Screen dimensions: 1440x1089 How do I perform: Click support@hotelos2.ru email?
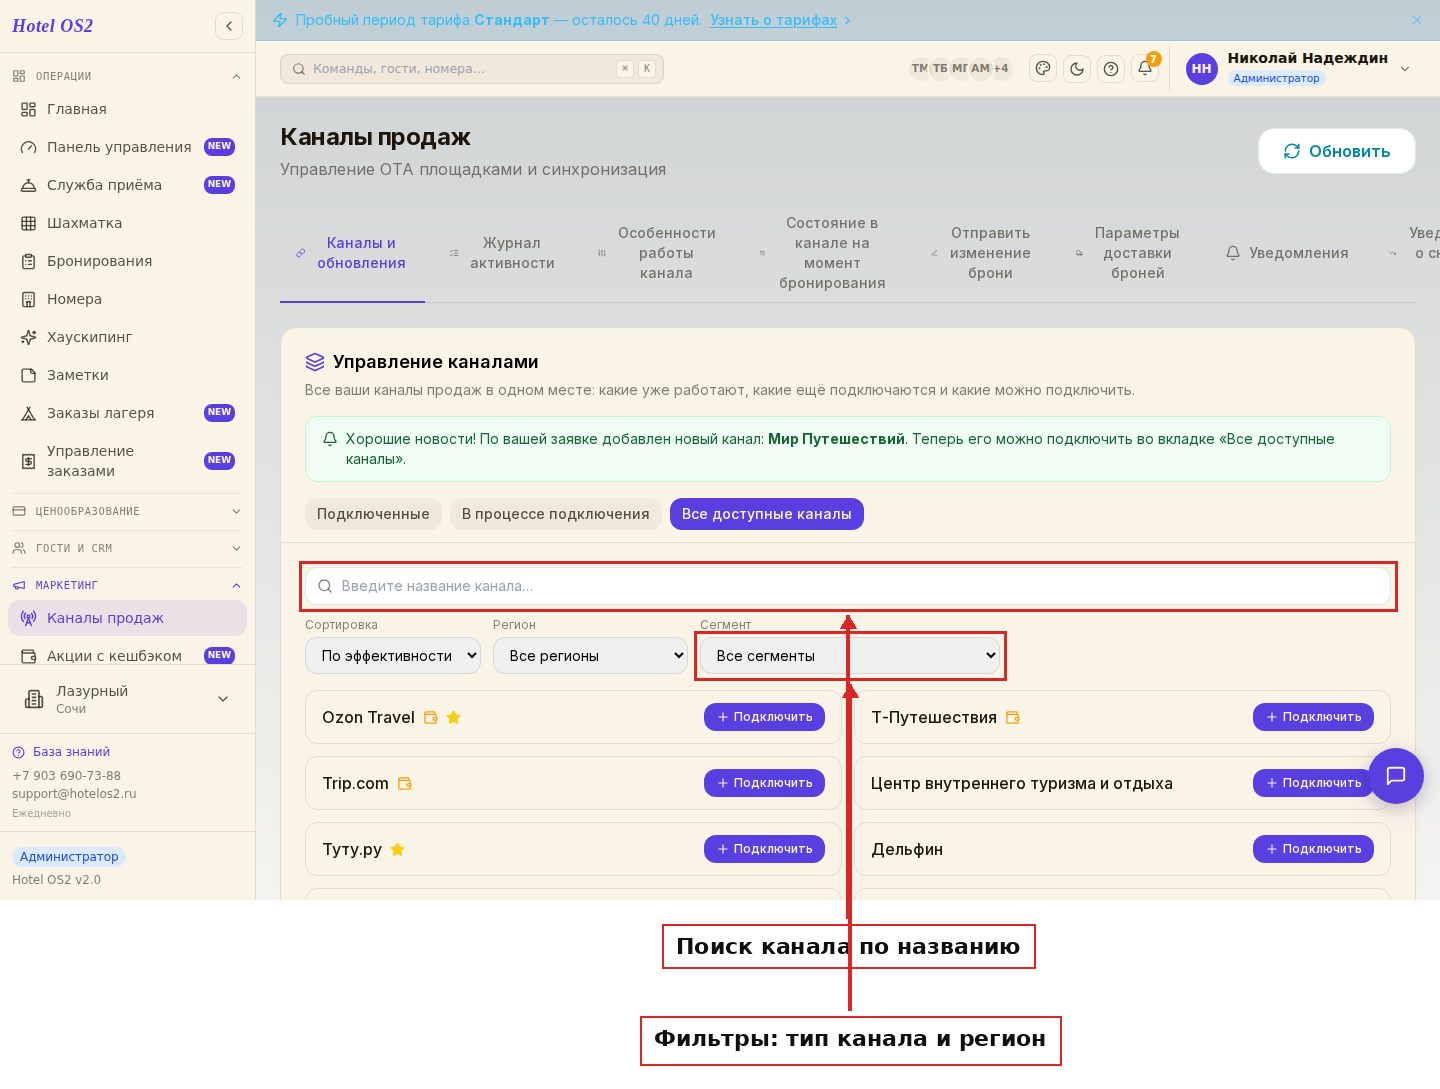click(x=74, y=794)
